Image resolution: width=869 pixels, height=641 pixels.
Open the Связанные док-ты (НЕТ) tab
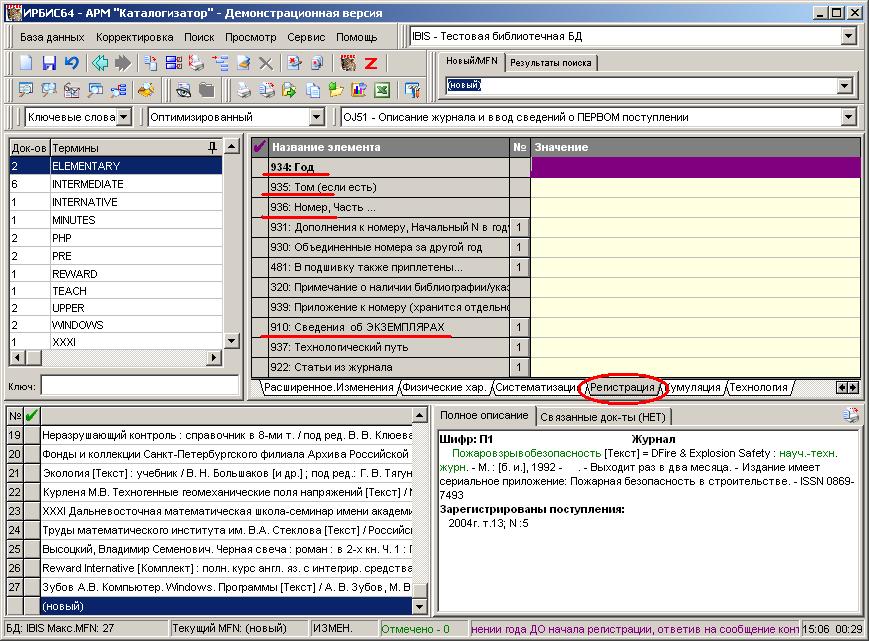click(603, 417)
